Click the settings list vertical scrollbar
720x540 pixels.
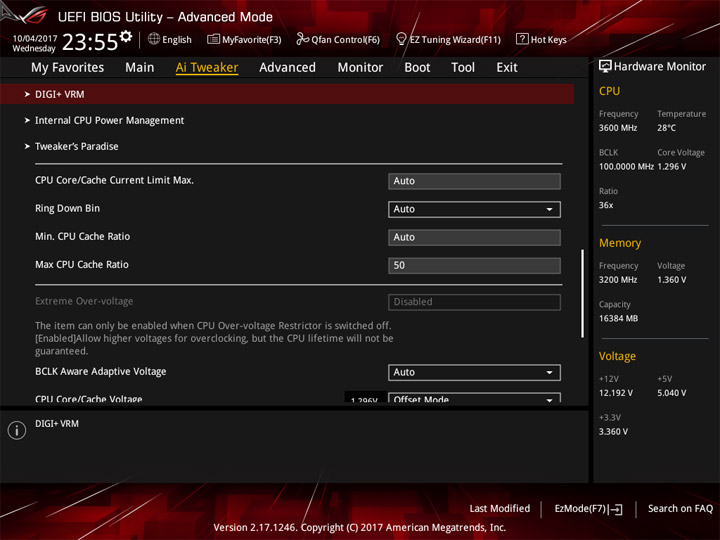tap(583, 294)
